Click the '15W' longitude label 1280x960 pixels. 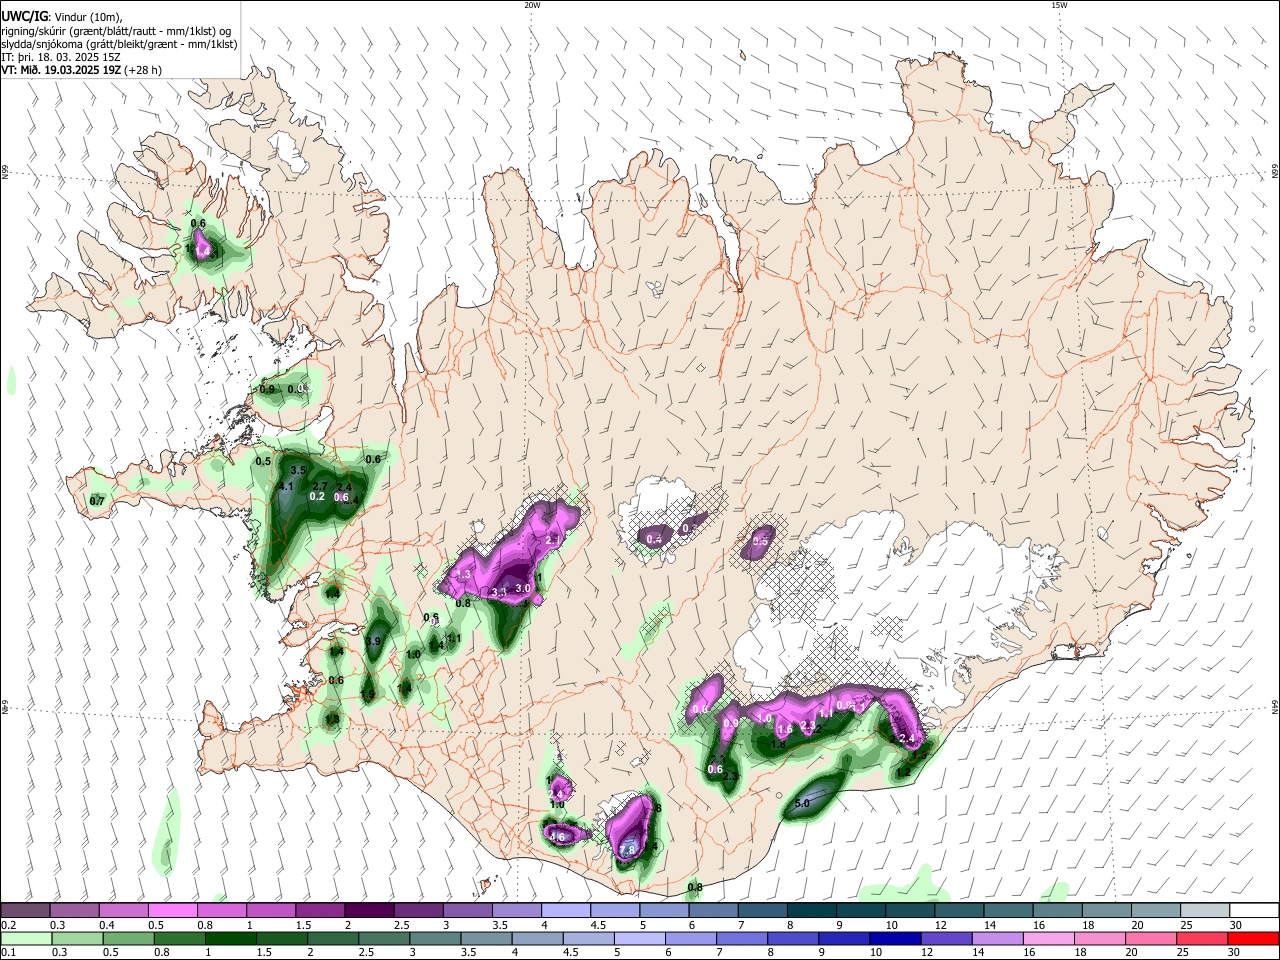(x=1059, y=5)
